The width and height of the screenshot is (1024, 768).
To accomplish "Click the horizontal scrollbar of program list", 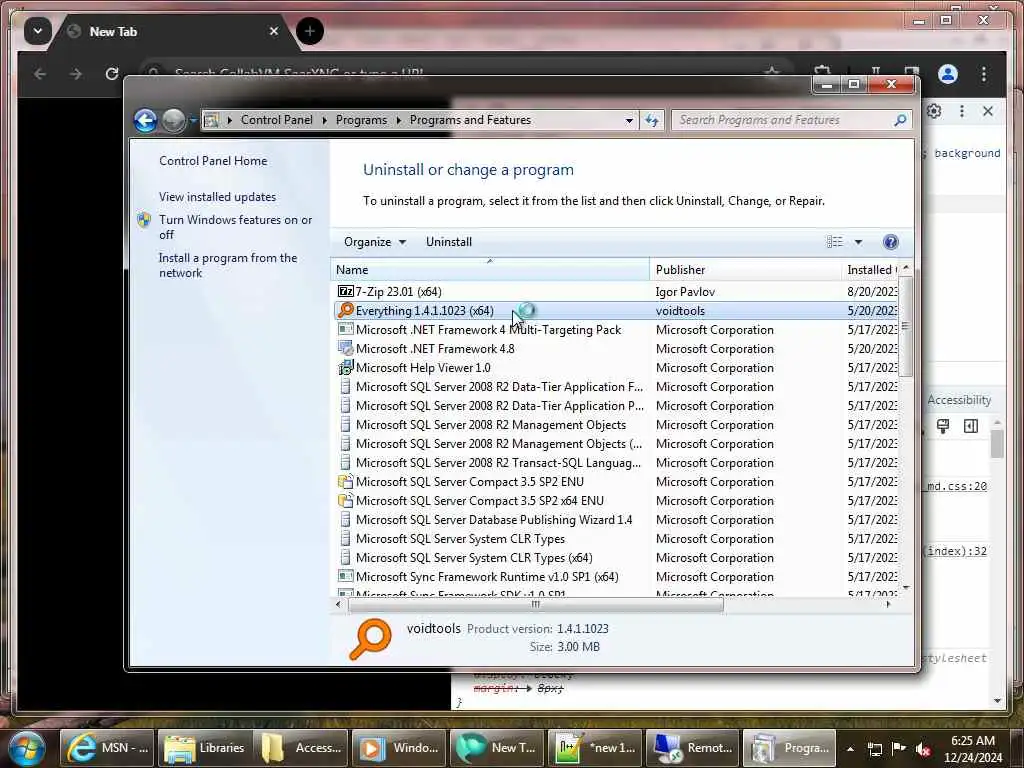I will tap(536, 605).
